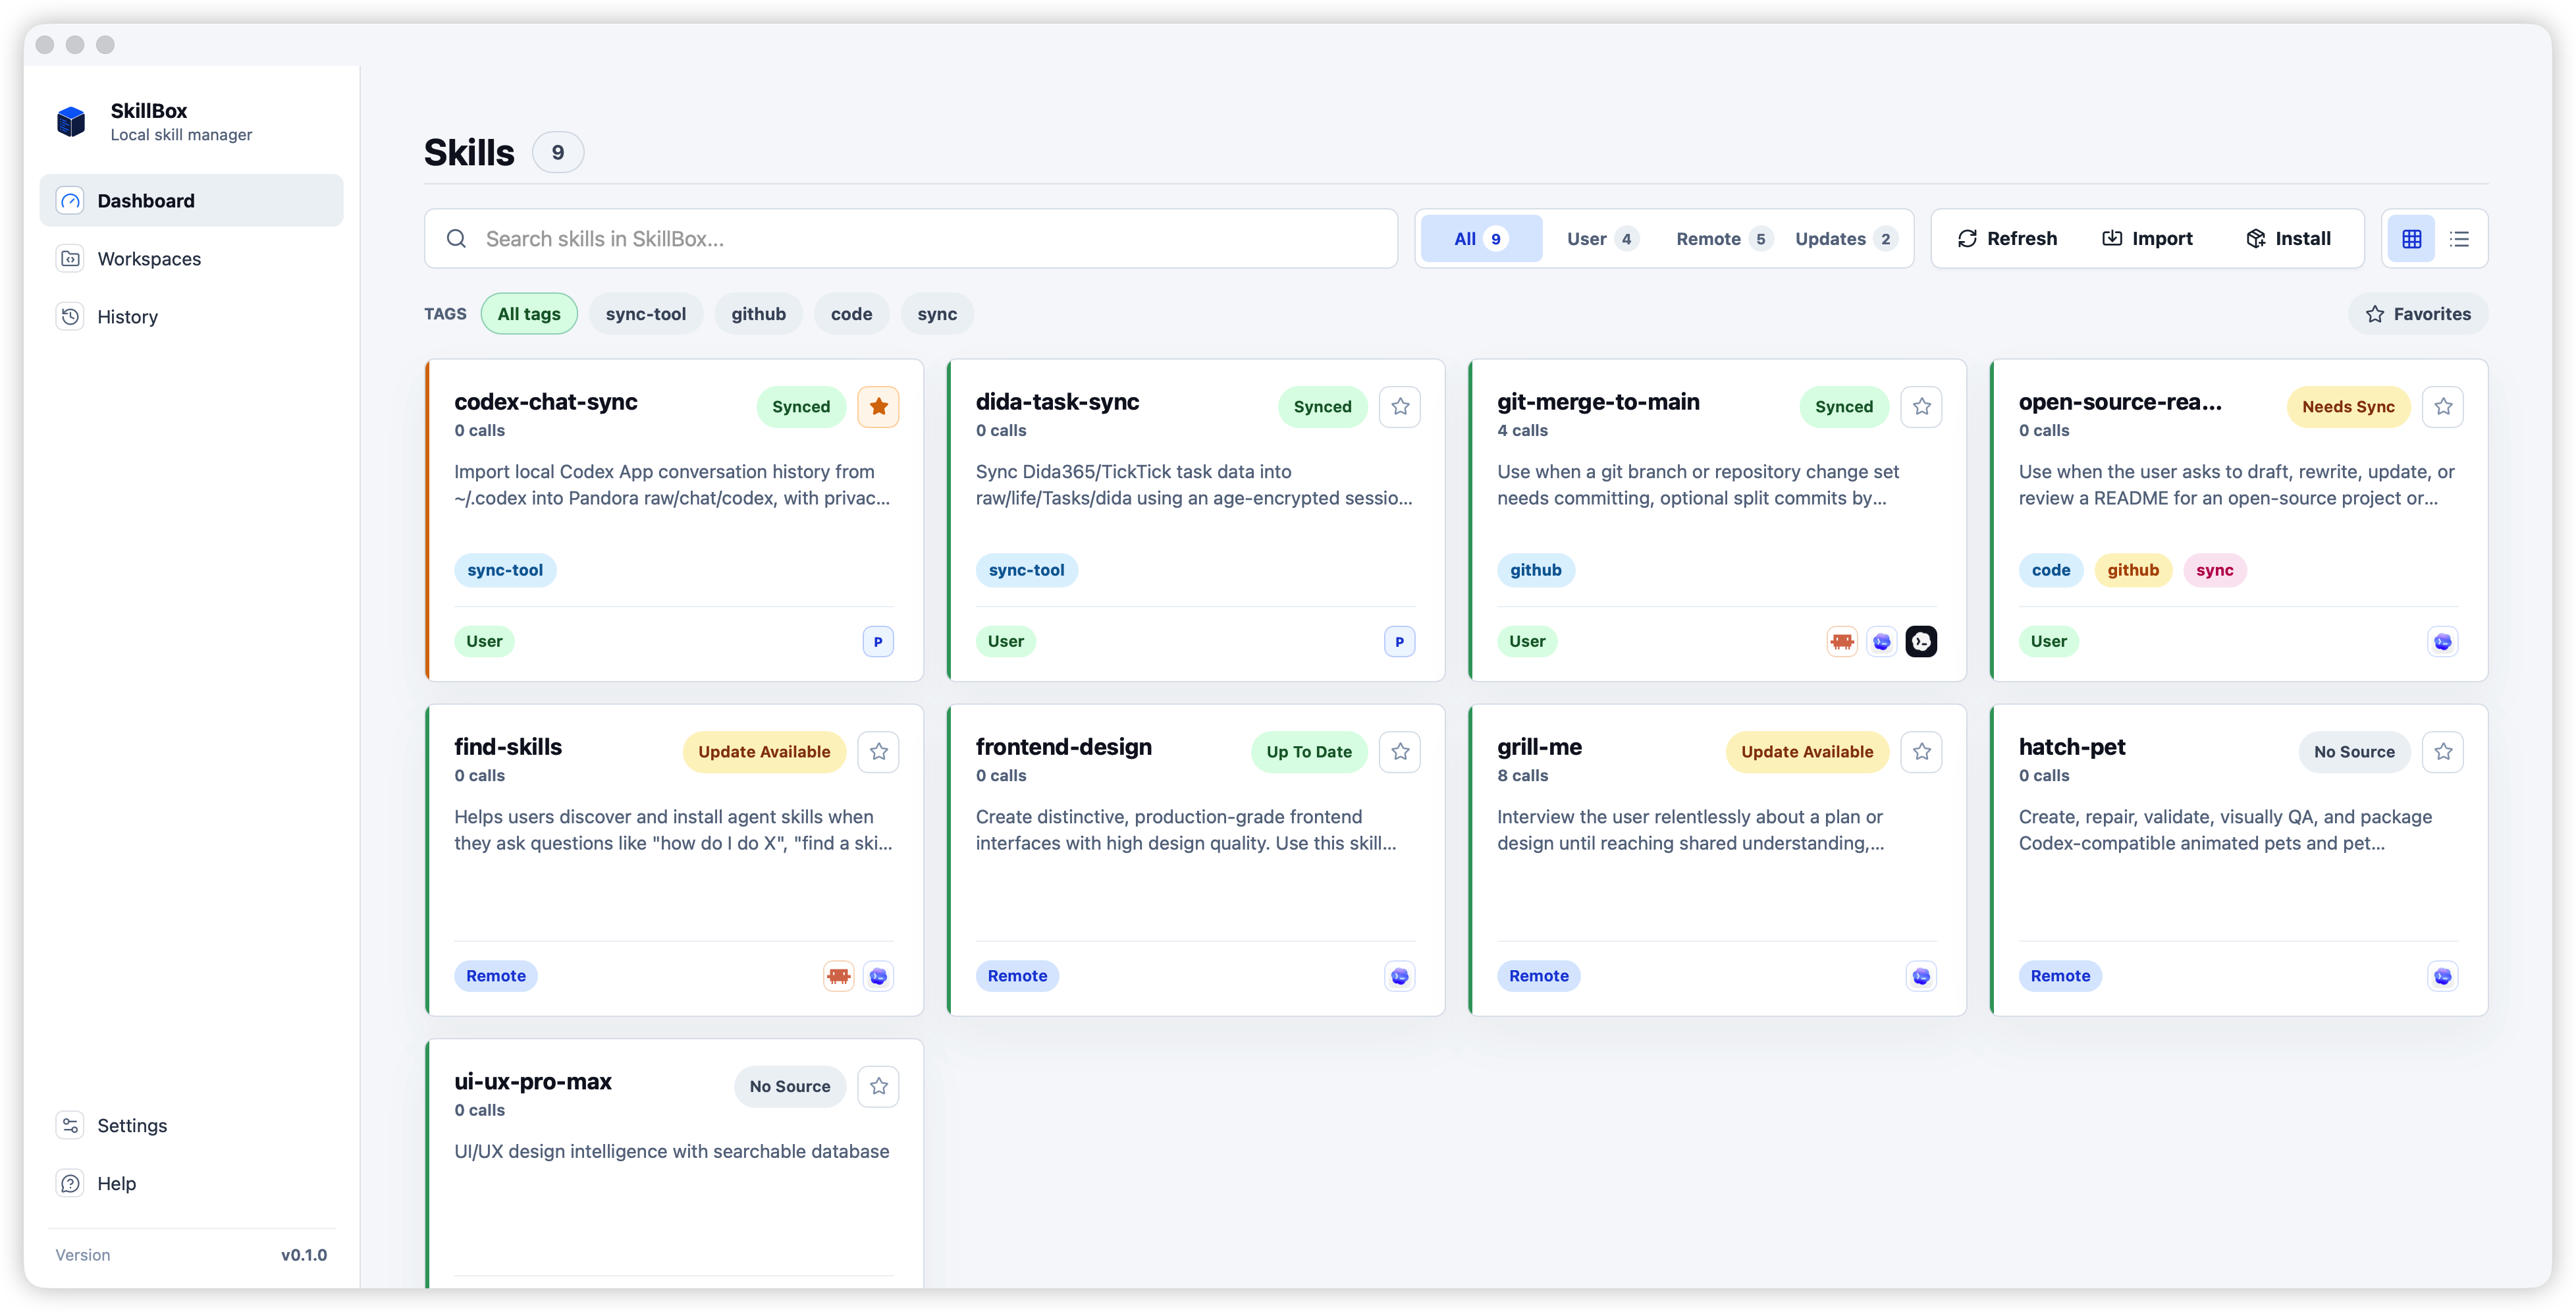Click the github tag on git-merge-to-main card
Viewport: 2576px width, 1312px height.
pyautogui.click(x=1535, y=570)
